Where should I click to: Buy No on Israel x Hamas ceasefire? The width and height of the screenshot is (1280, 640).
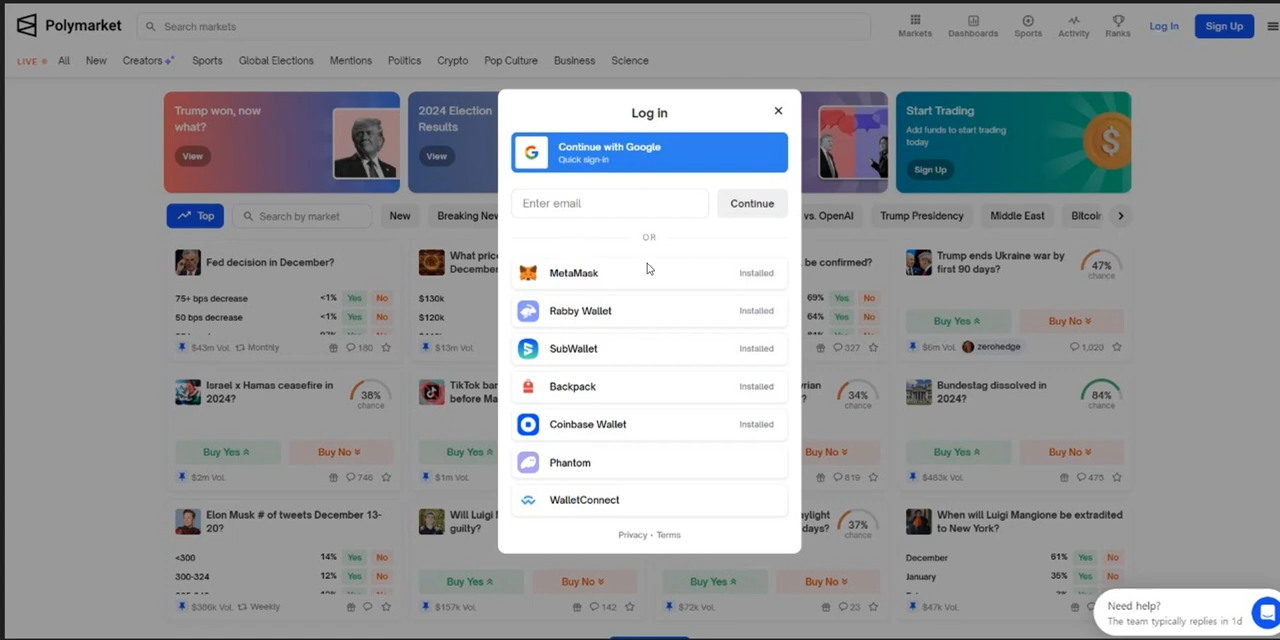340,452
